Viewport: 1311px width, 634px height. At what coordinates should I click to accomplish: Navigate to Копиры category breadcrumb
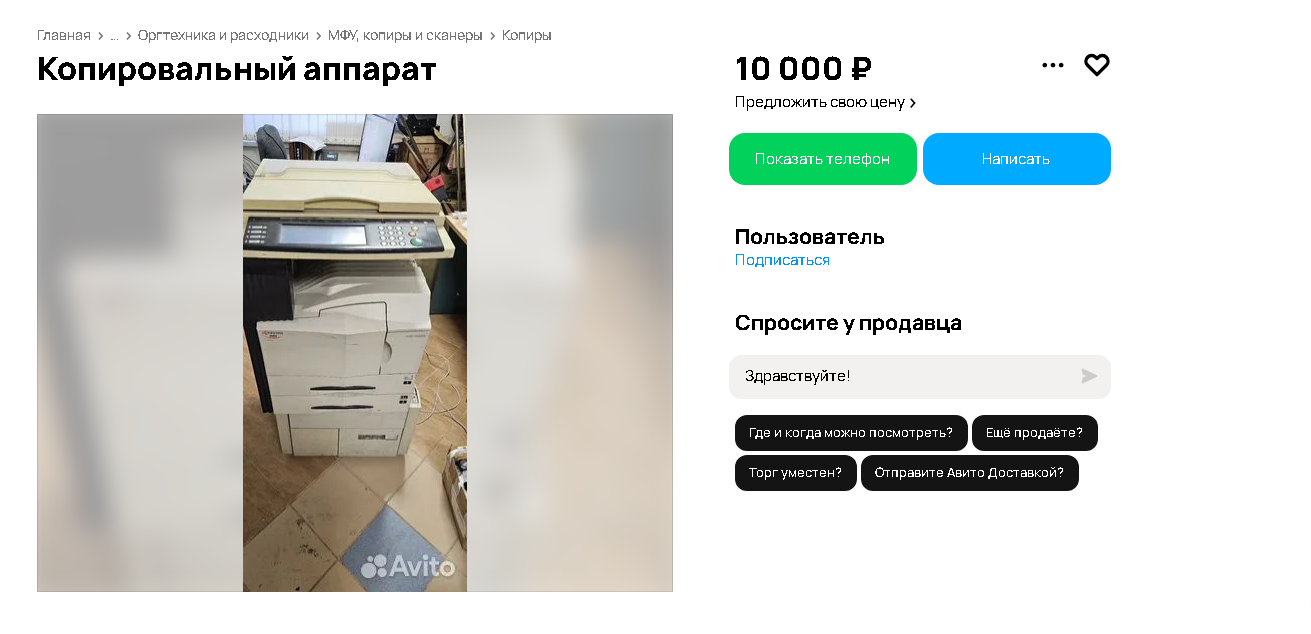tap(527, 35)
